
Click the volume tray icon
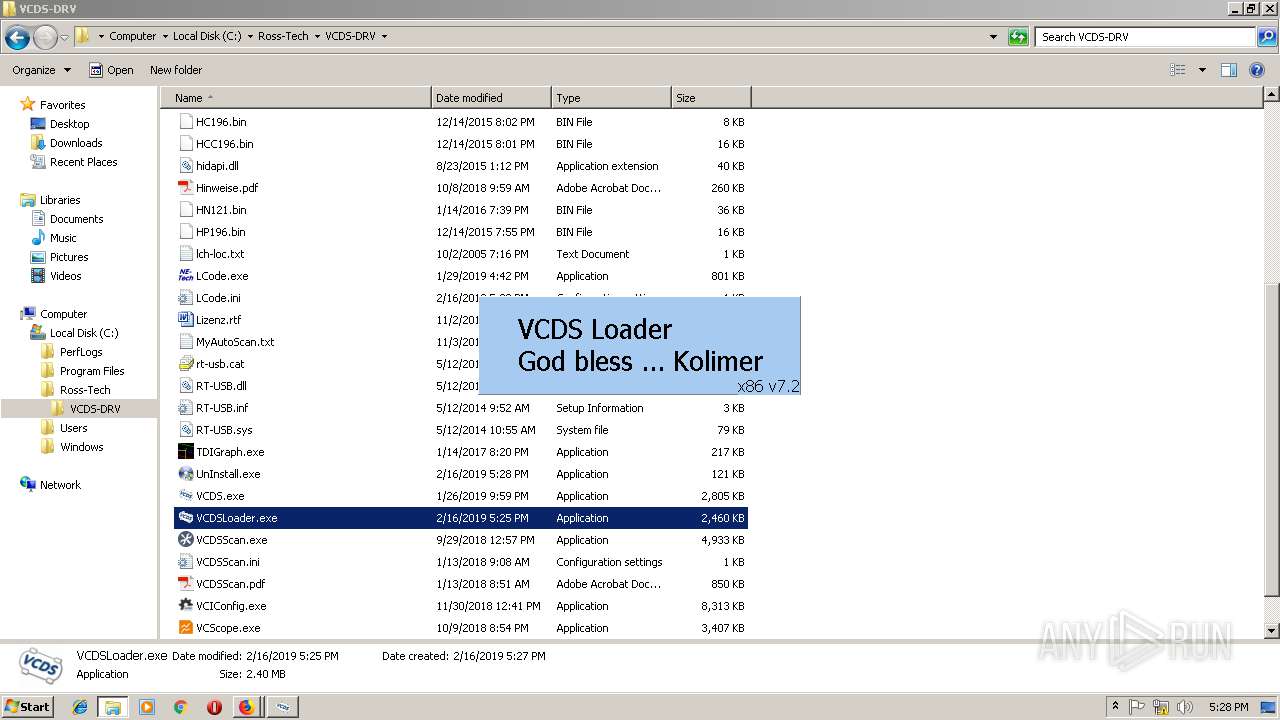[1185, 707]
